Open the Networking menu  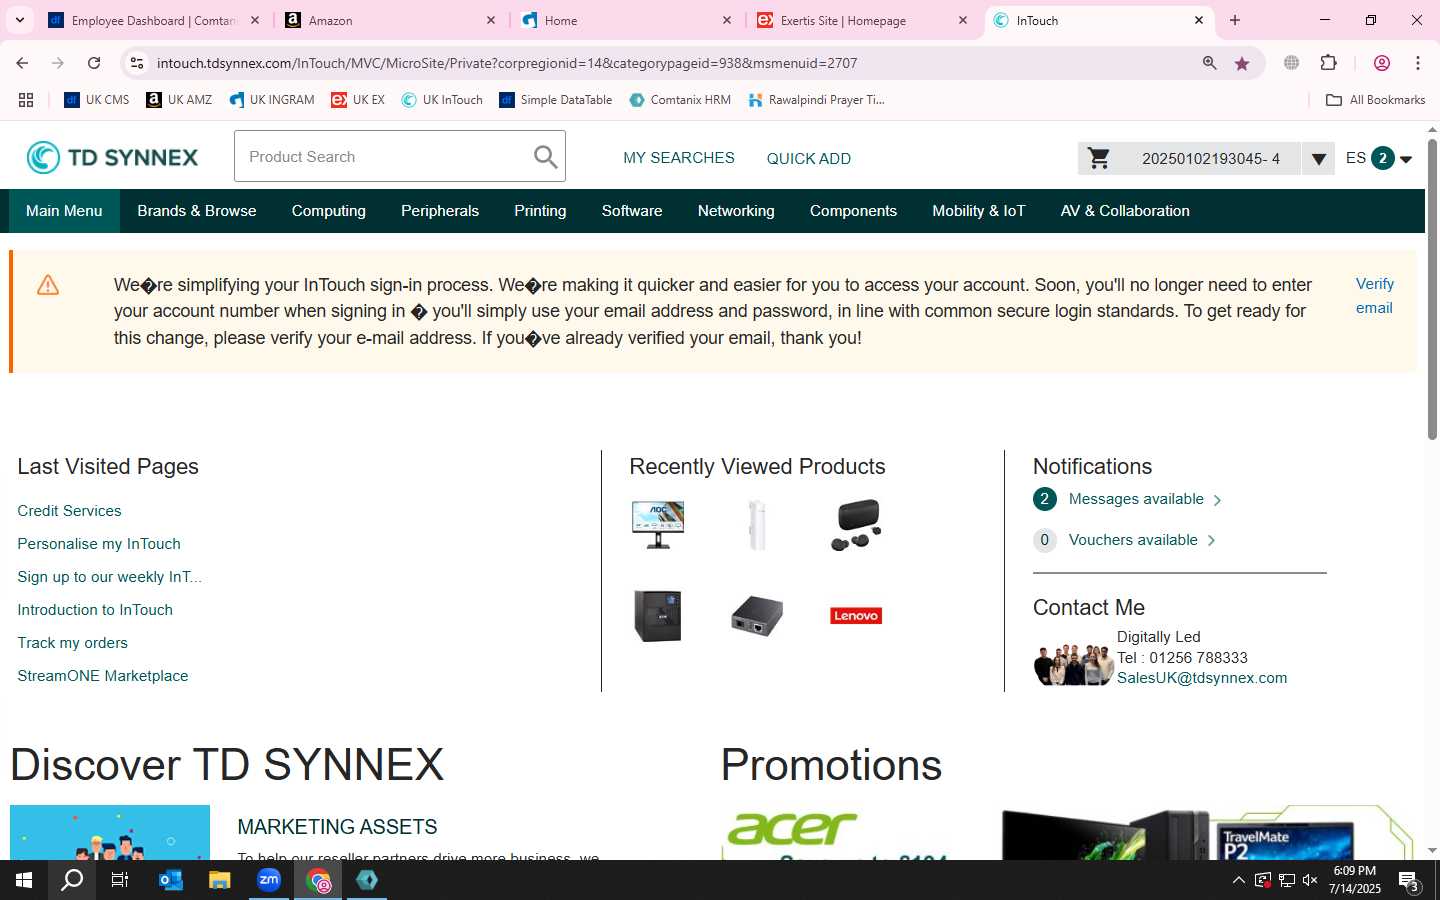click(x=736, y=211)
